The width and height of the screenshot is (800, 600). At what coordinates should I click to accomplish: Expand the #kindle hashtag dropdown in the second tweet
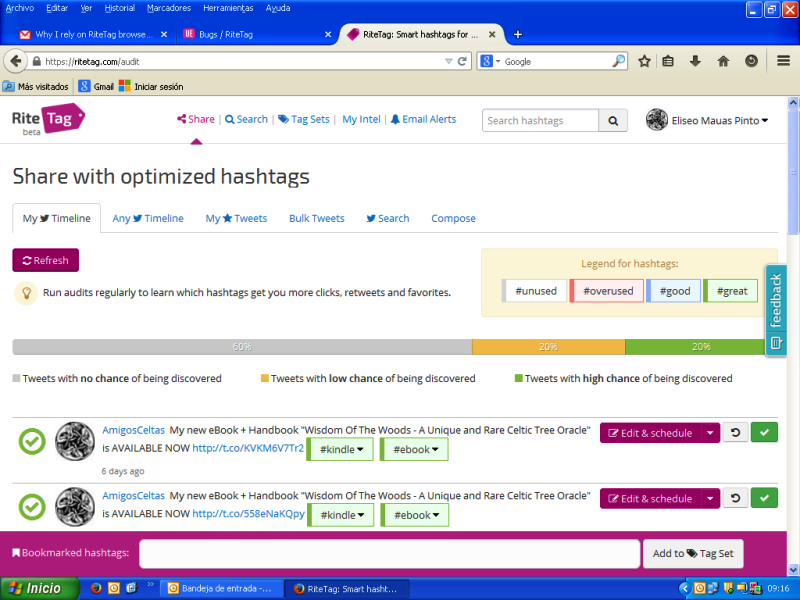pyautogui.click(x=341, y=515)
